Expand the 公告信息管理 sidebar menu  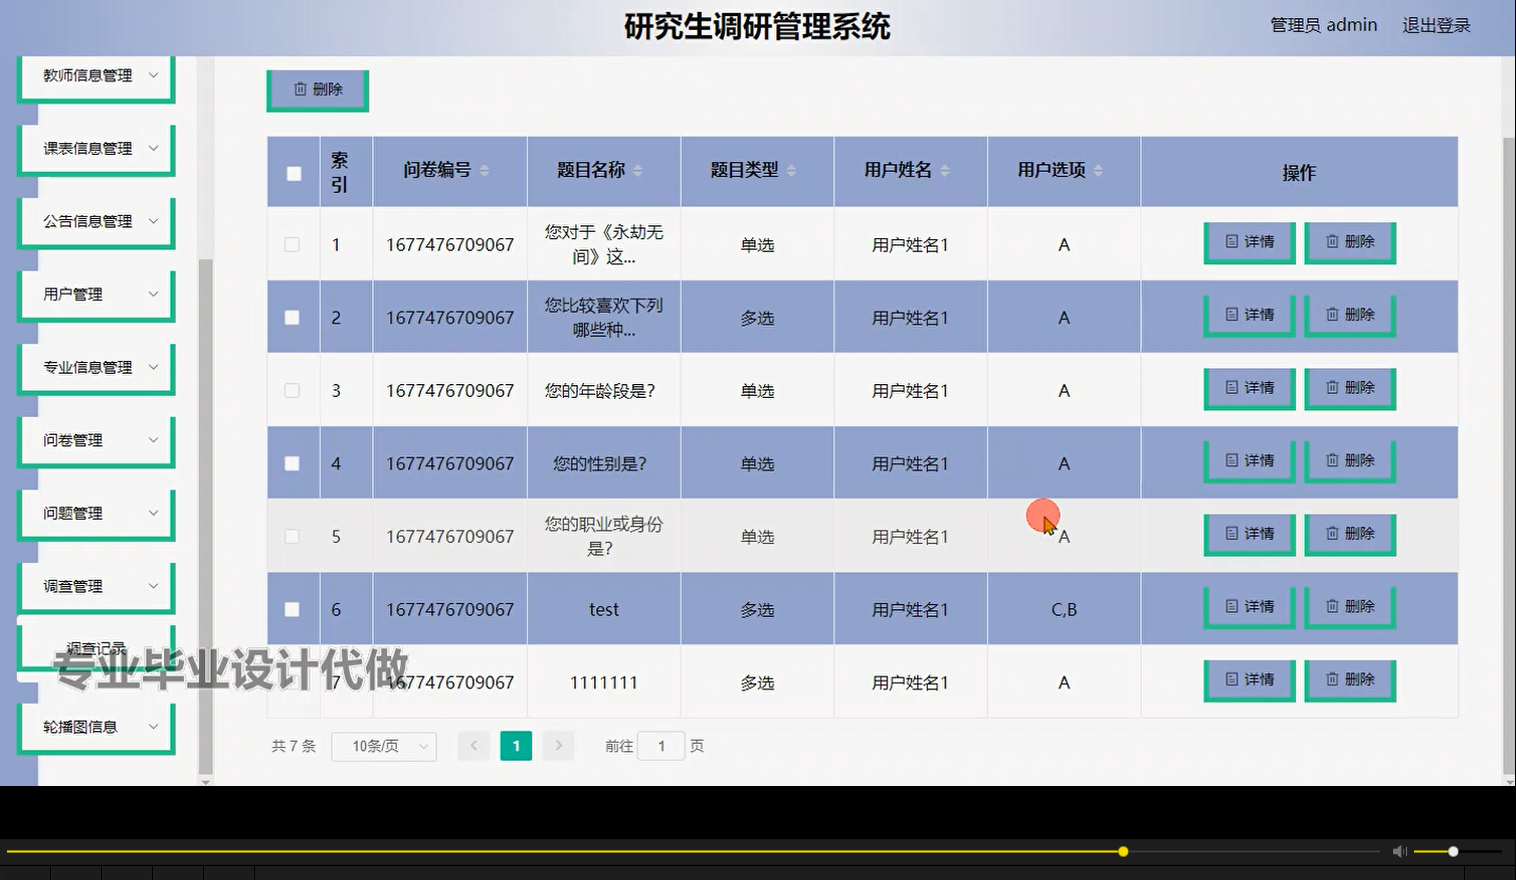(x=96, y=223)
